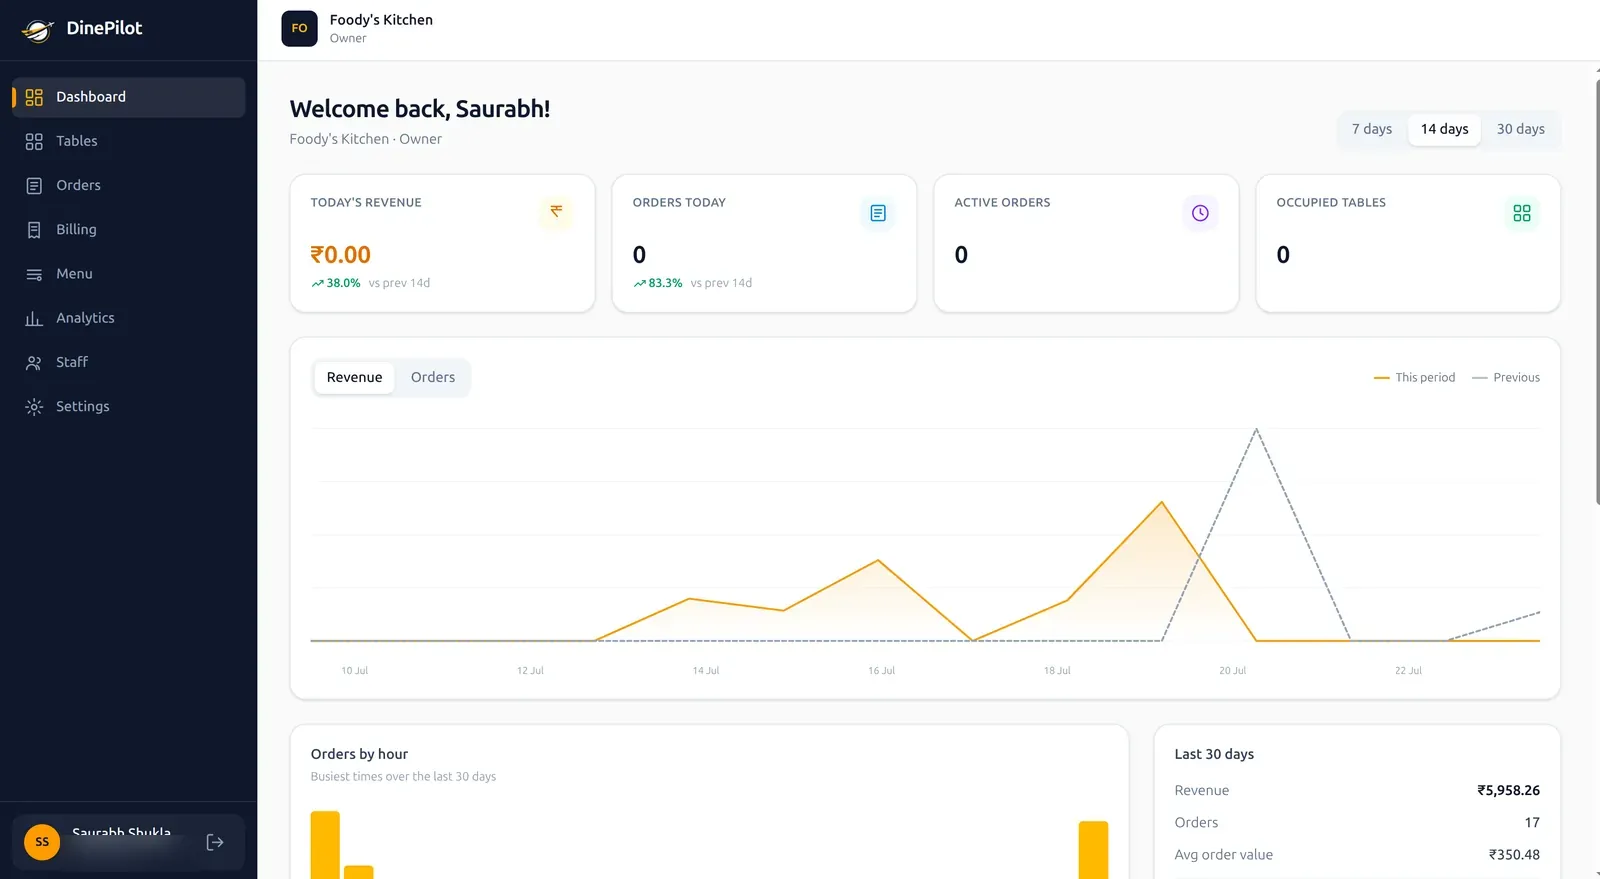Click the clock icon on Active Orders card
Viewport: 1600px width, 879px height.
pos(1200,213)
